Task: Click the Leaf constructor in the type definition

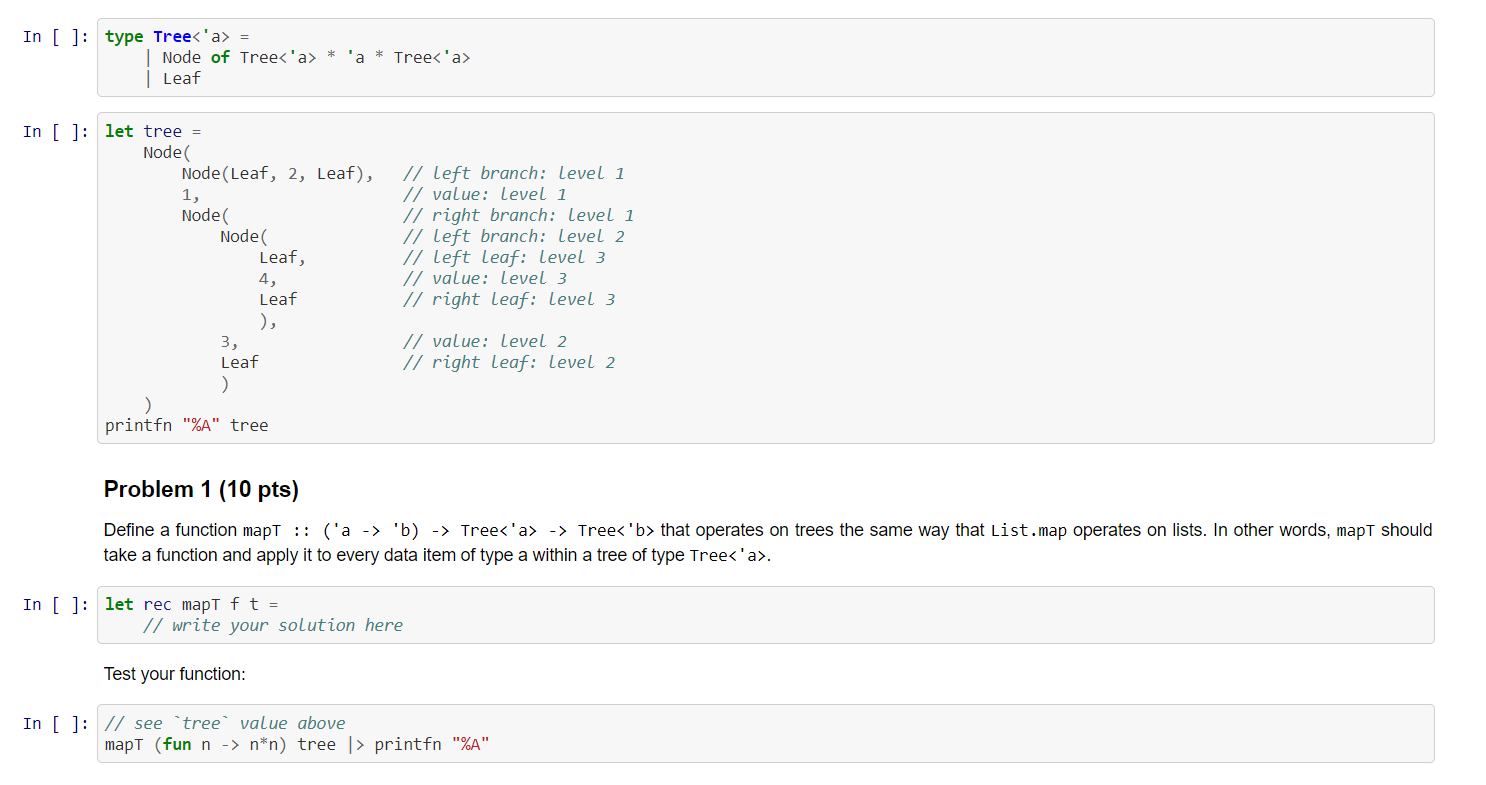Action: 182,78
